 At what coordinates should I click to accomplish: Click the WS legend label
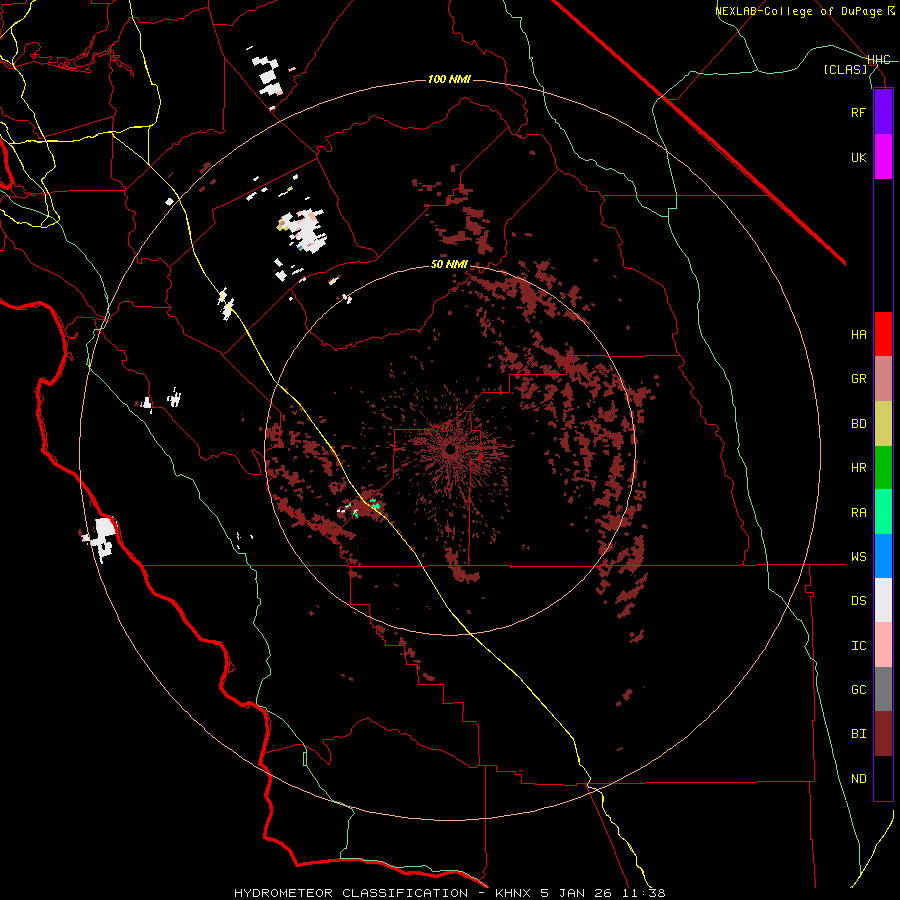point(858,556)
